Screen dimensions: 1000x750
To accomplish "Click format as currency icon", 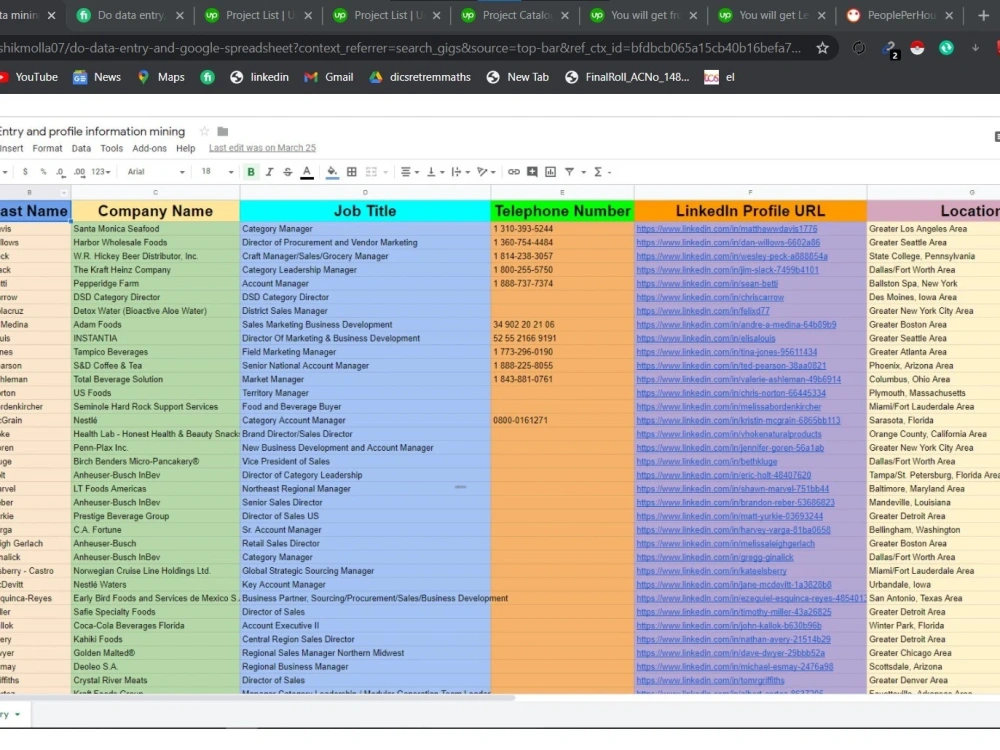I will 25,172.
